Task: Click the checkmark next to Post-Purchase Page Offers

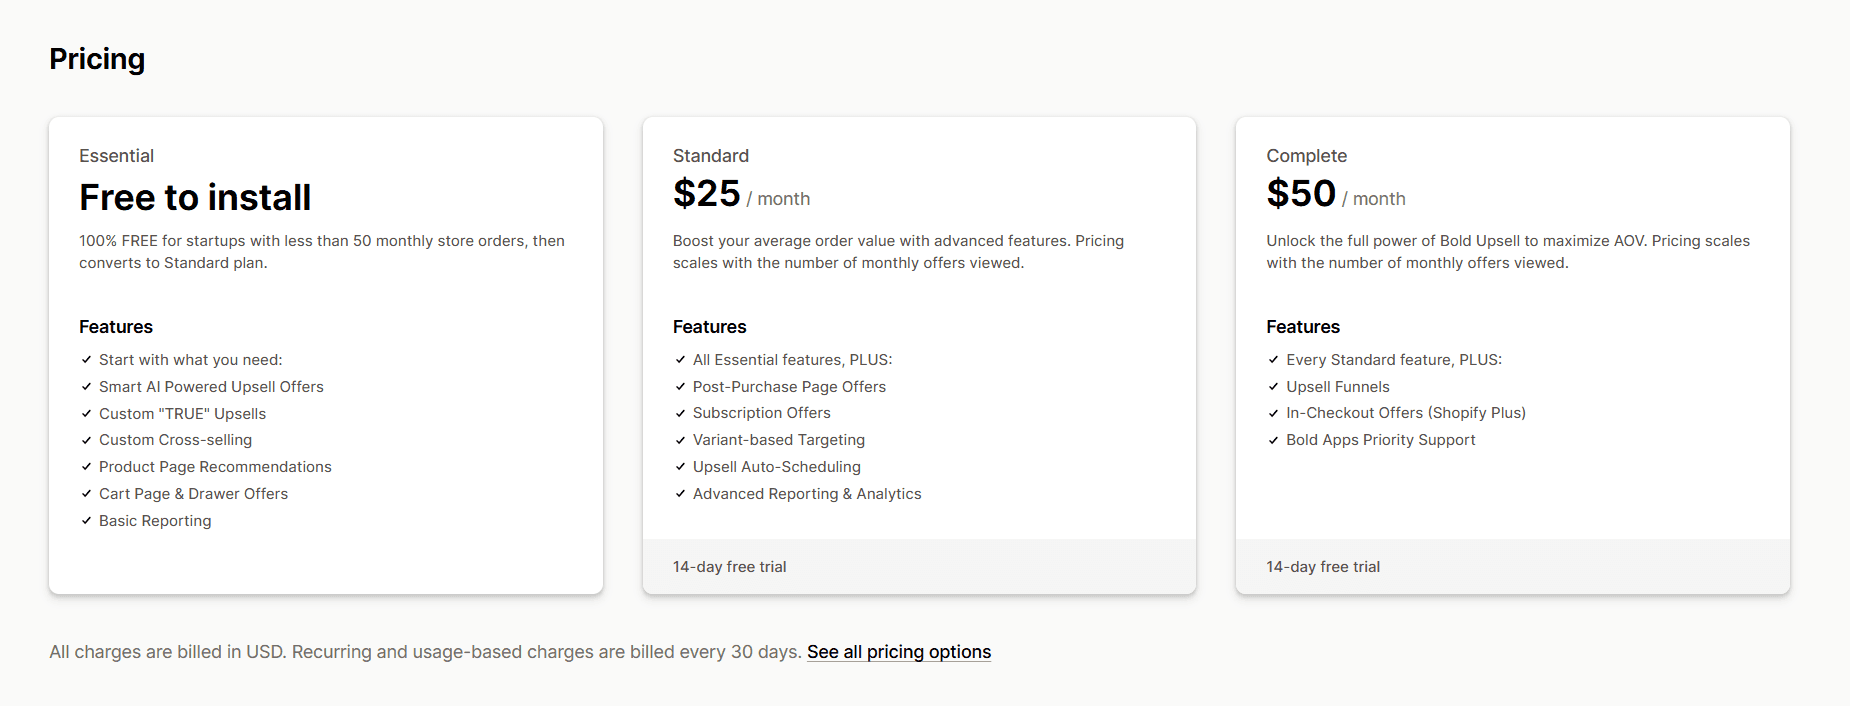Action: (679, 386)
